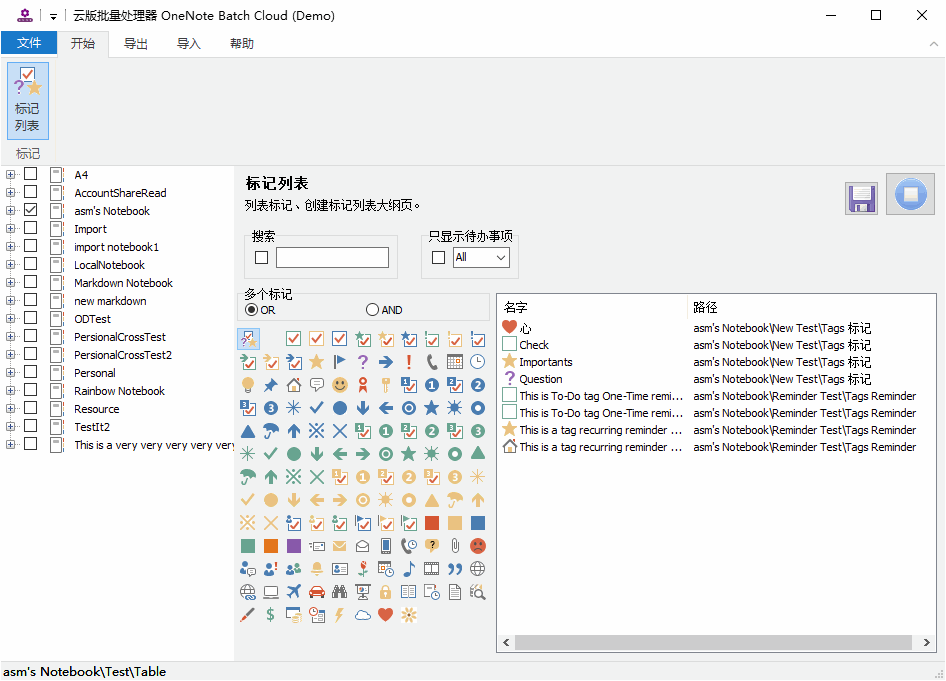Select the solid red square tag swatch
946x681 pixels.
pyautogui.click(x=431, y=523)
